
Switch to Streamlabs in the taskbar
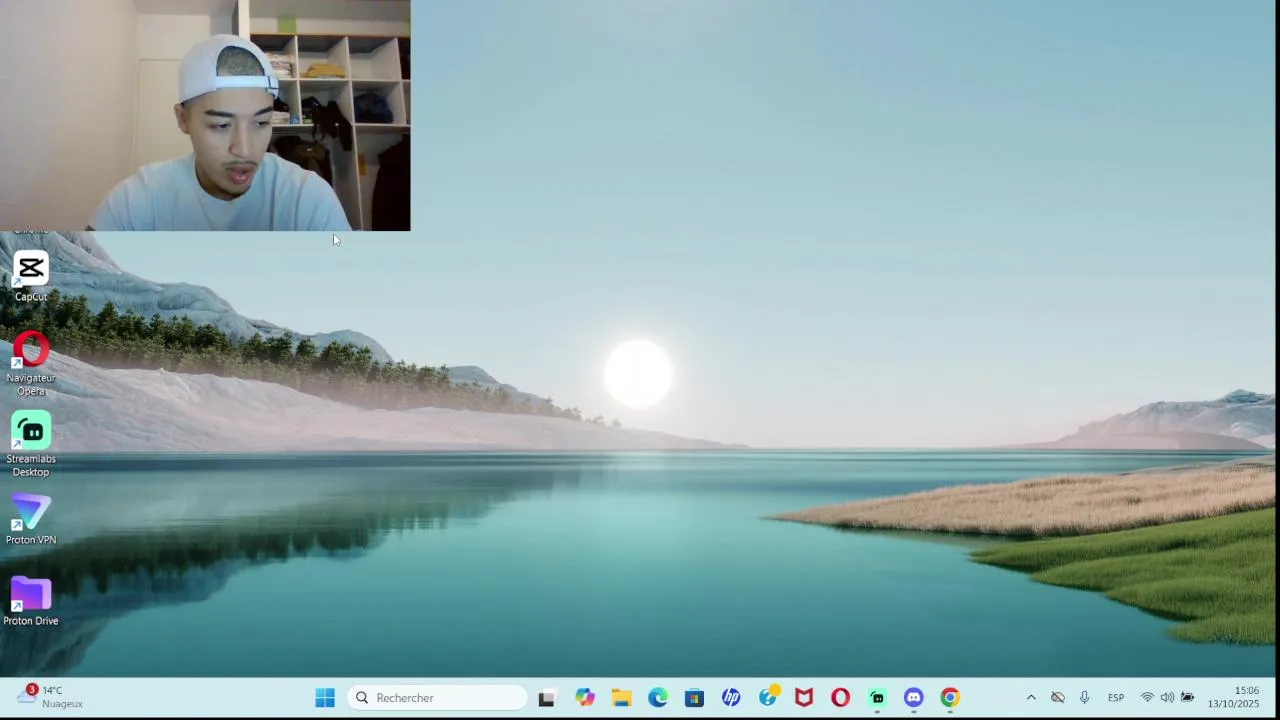tap(877, 698)
